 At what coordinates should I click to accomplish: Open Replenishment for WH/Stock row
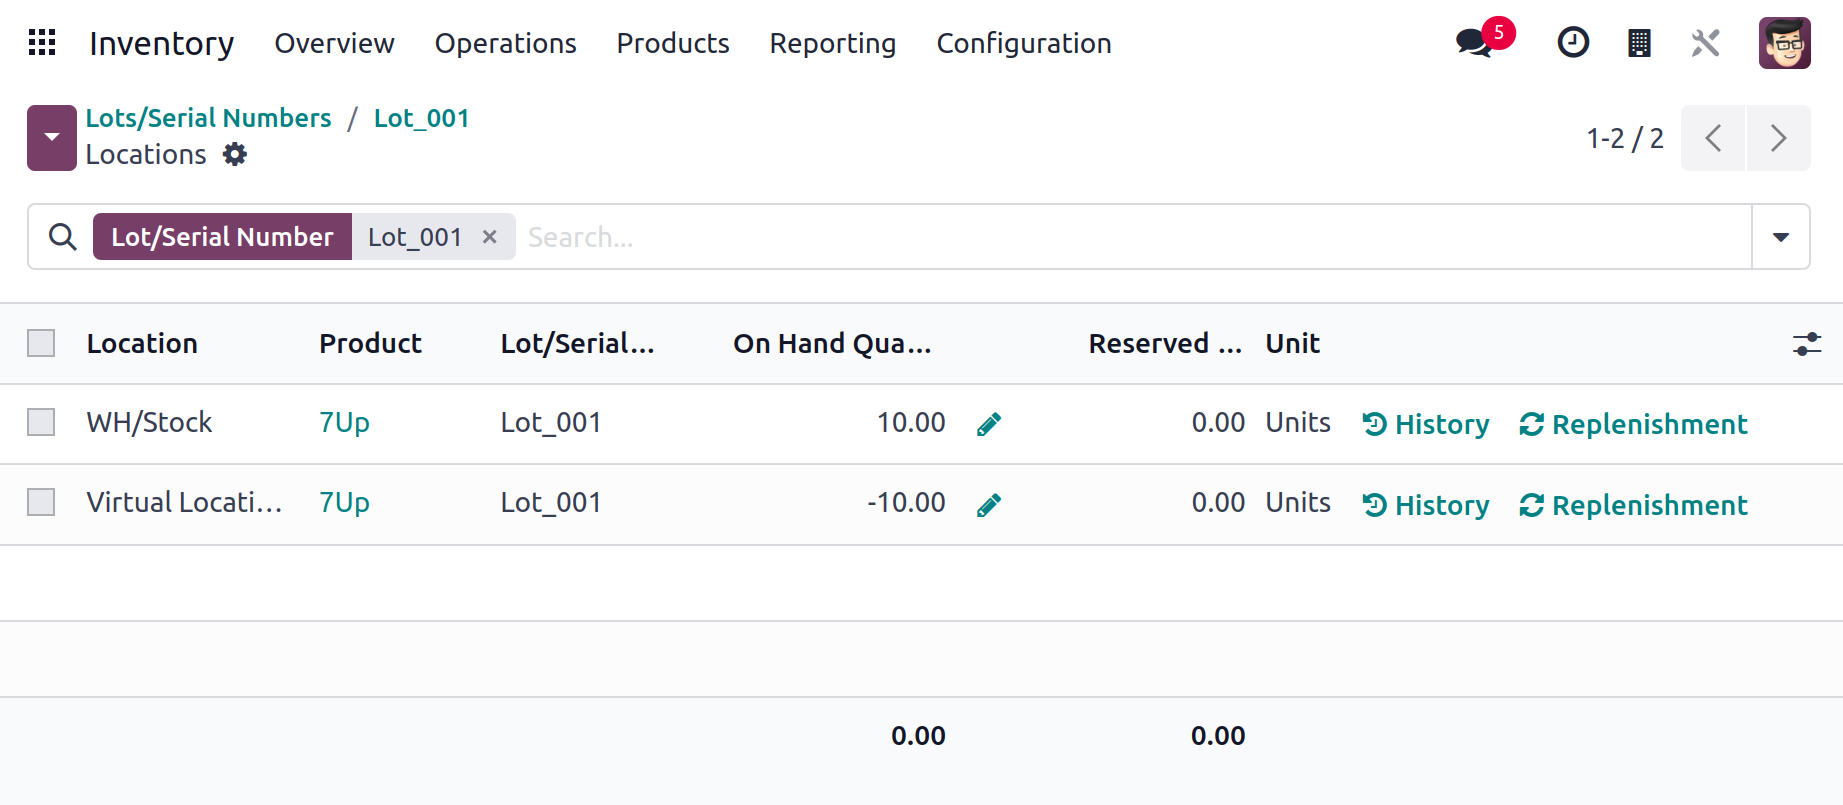tap(1634, 424)
